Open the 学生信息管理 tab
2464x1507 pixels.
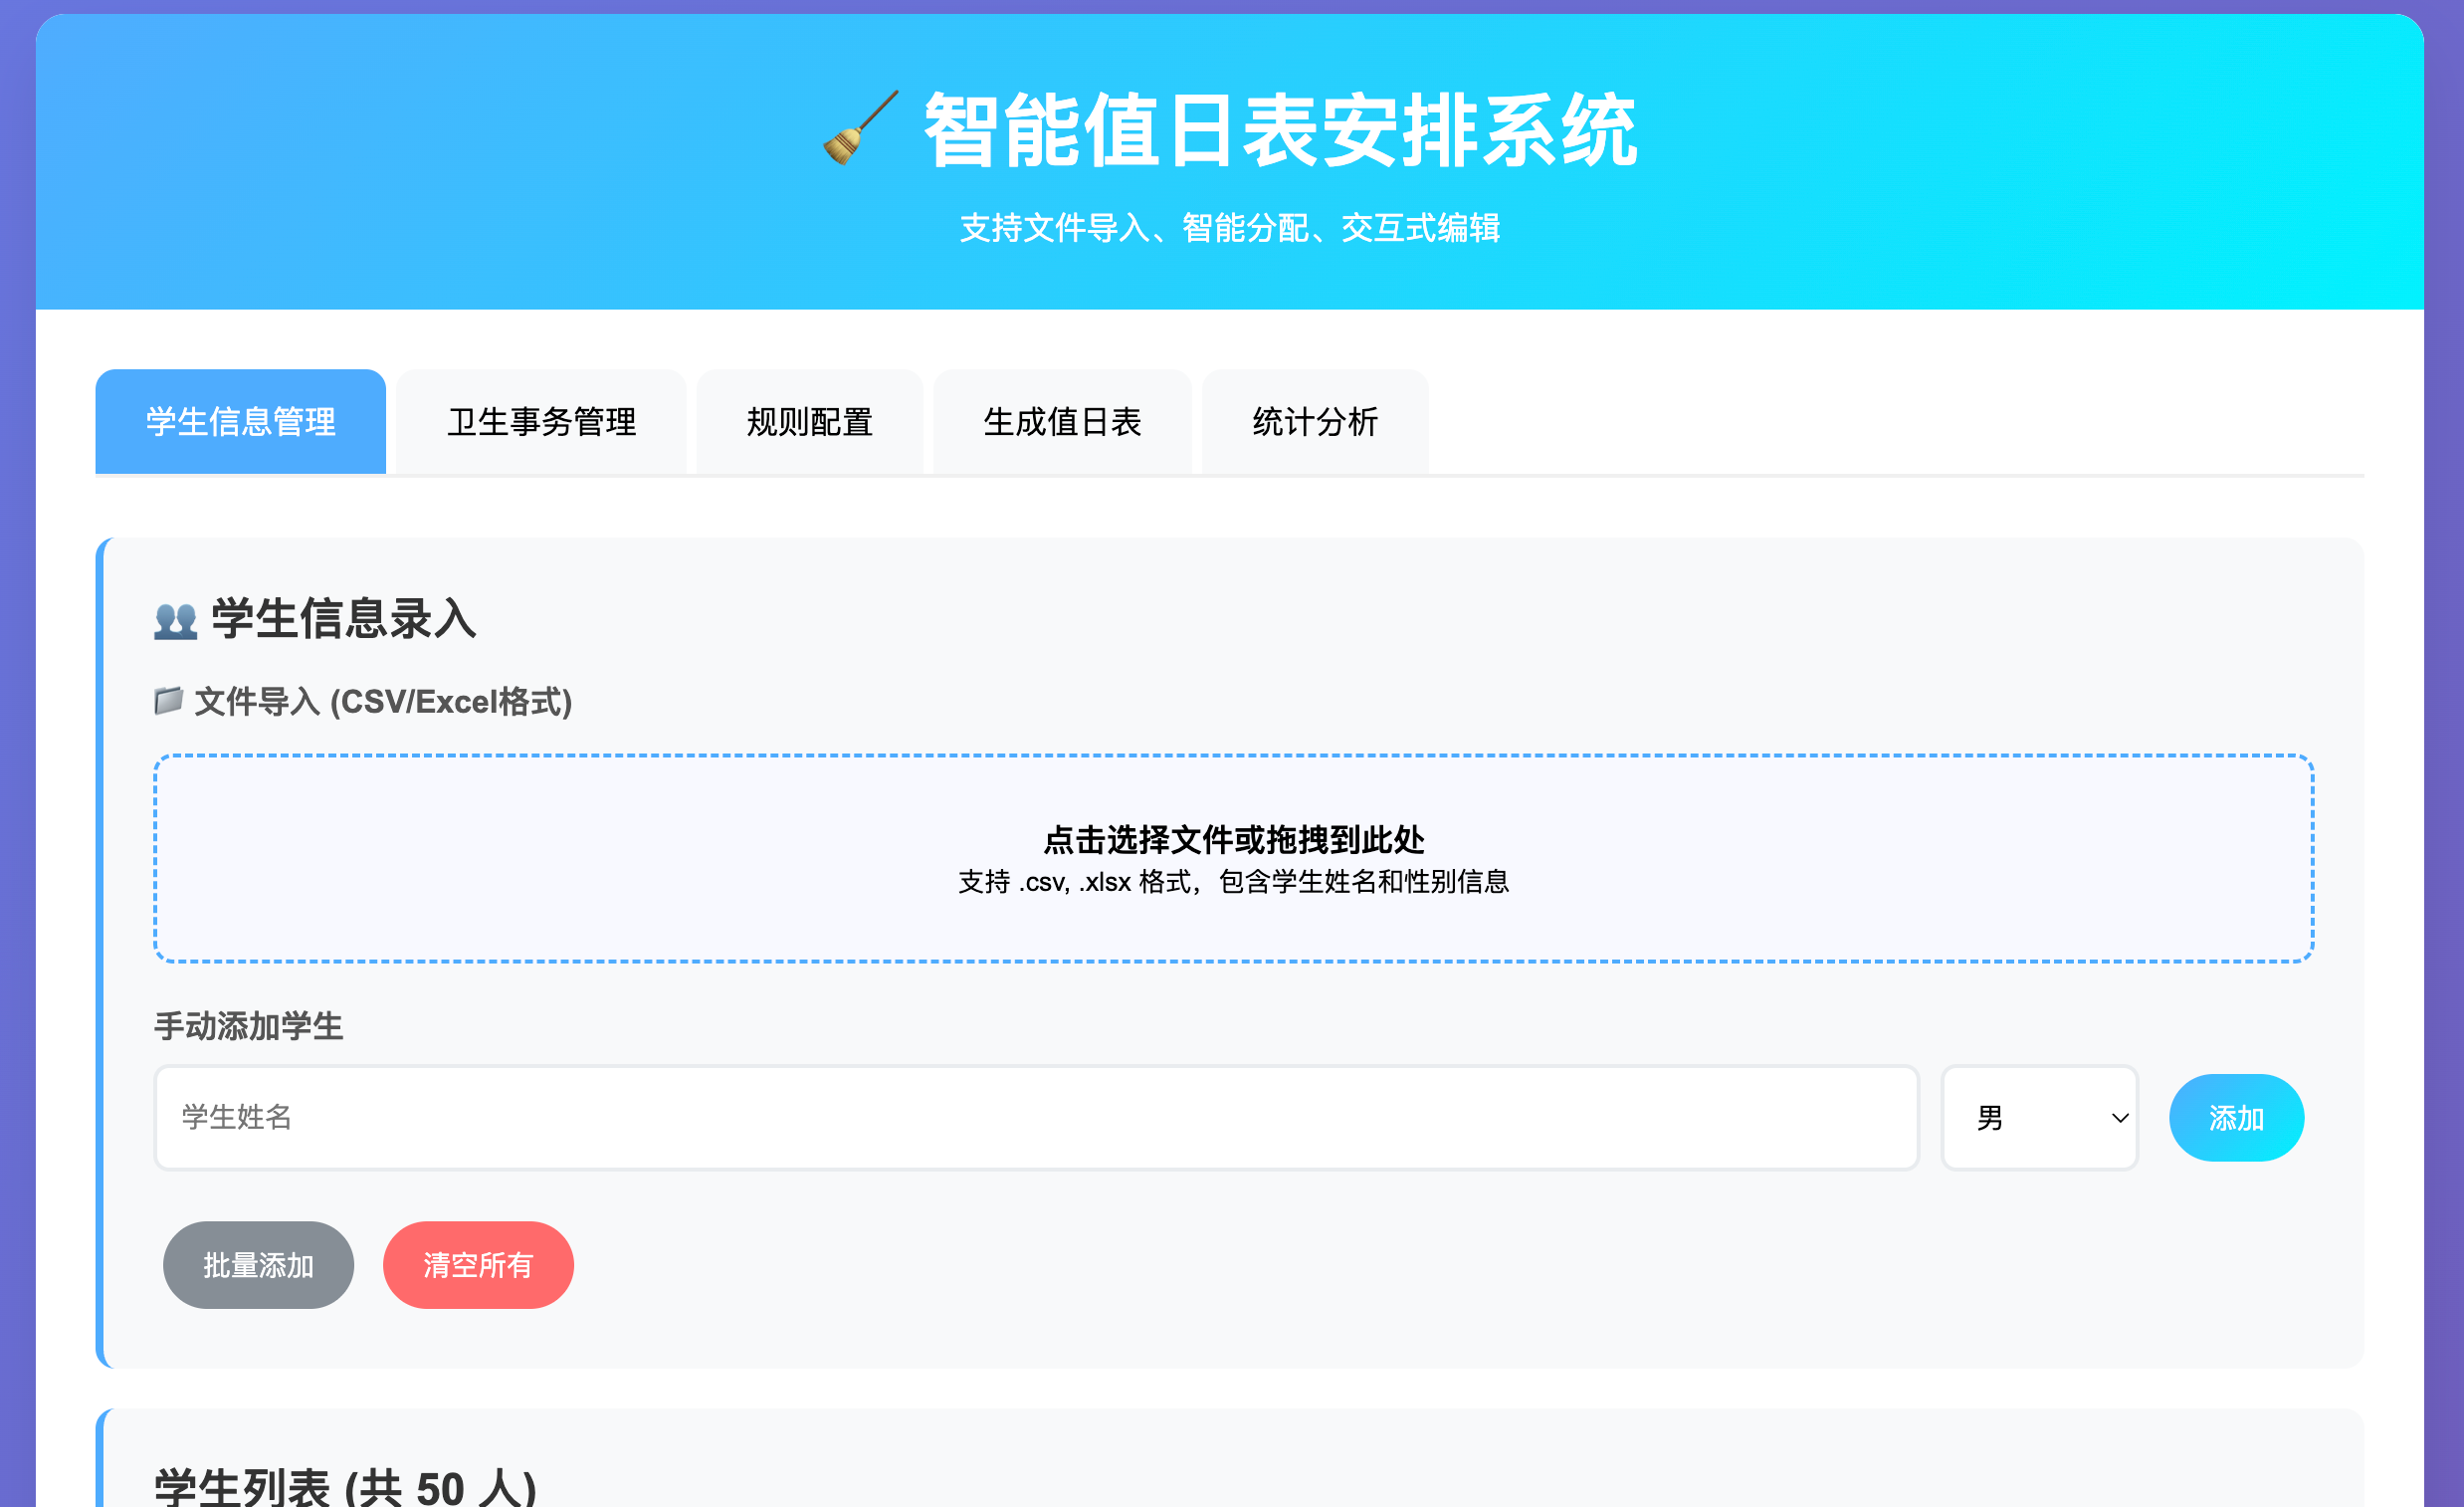(240, 421)
